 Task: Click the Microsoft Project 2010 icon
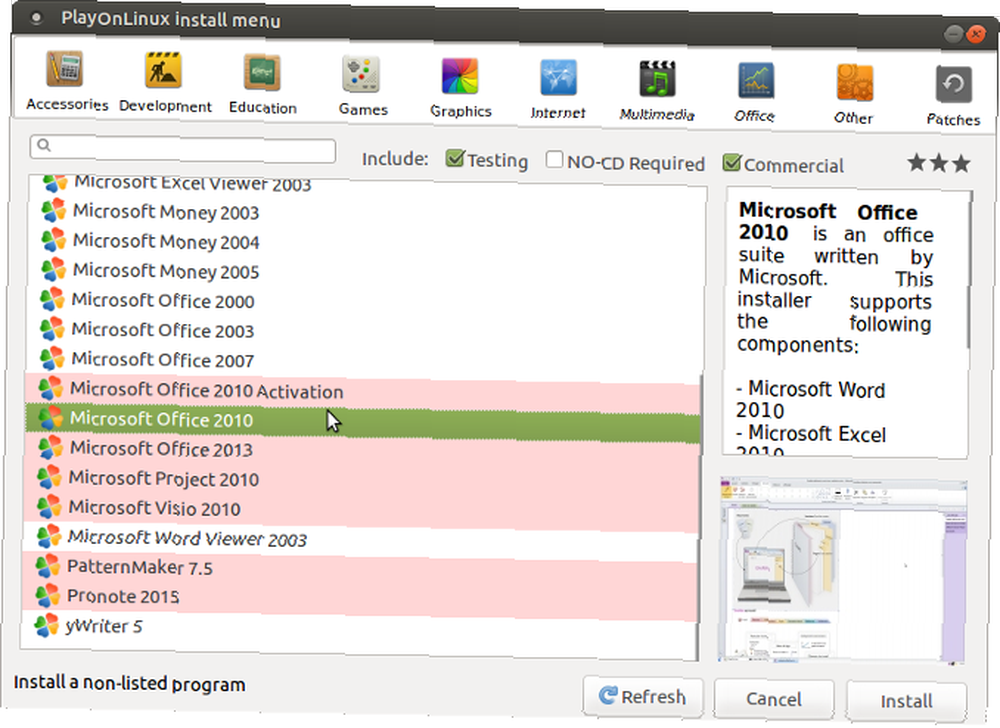(50, 477)
